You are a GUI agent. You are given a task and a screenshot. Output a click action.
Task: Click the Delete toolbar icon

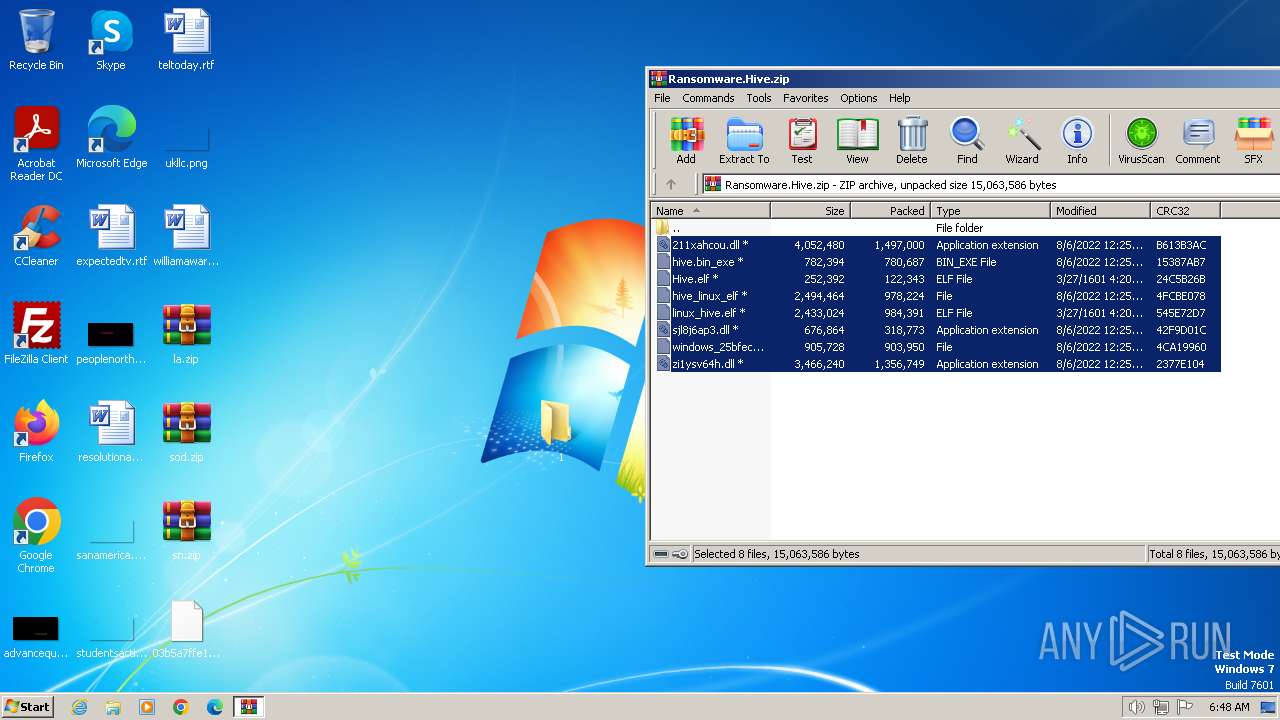(911, 140)
